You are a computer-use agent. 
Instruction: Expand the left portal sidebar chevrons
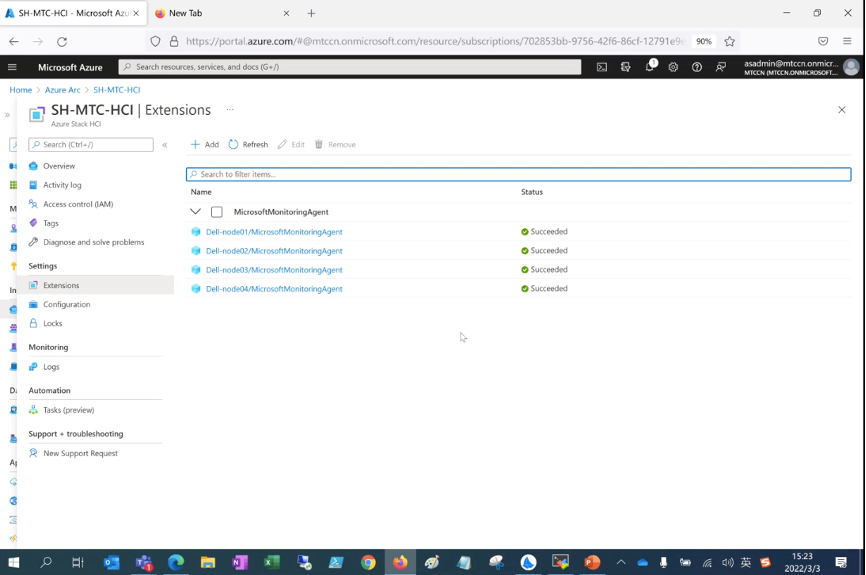tap(7, 115)
